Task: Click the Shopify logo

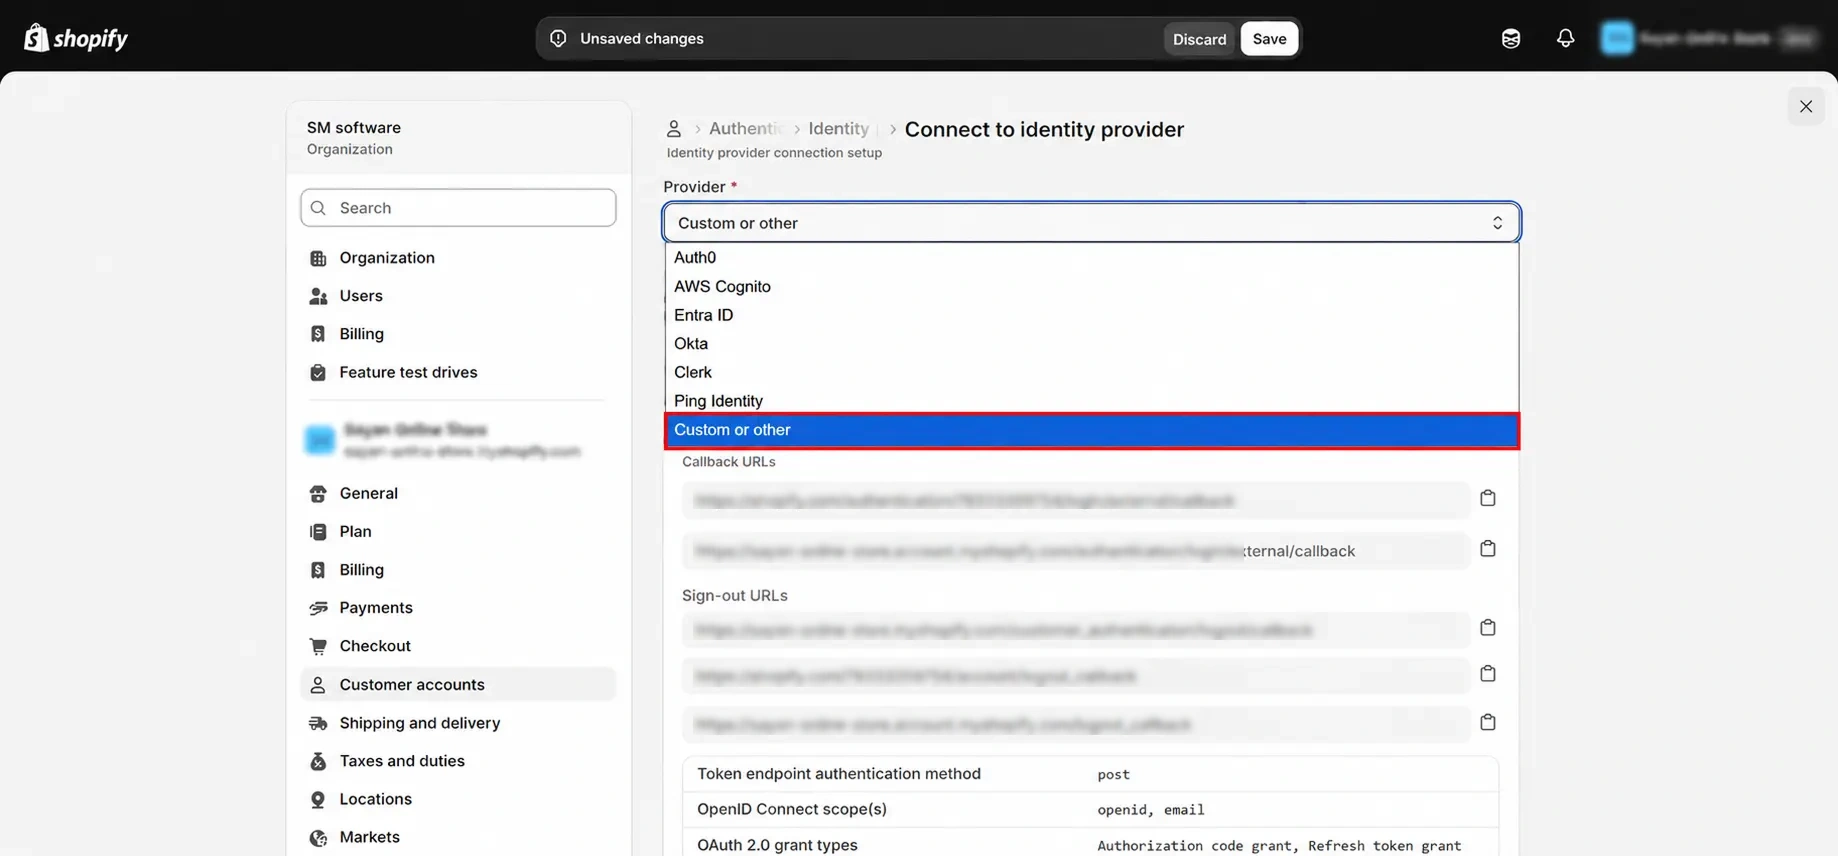Action: [76, 38]
